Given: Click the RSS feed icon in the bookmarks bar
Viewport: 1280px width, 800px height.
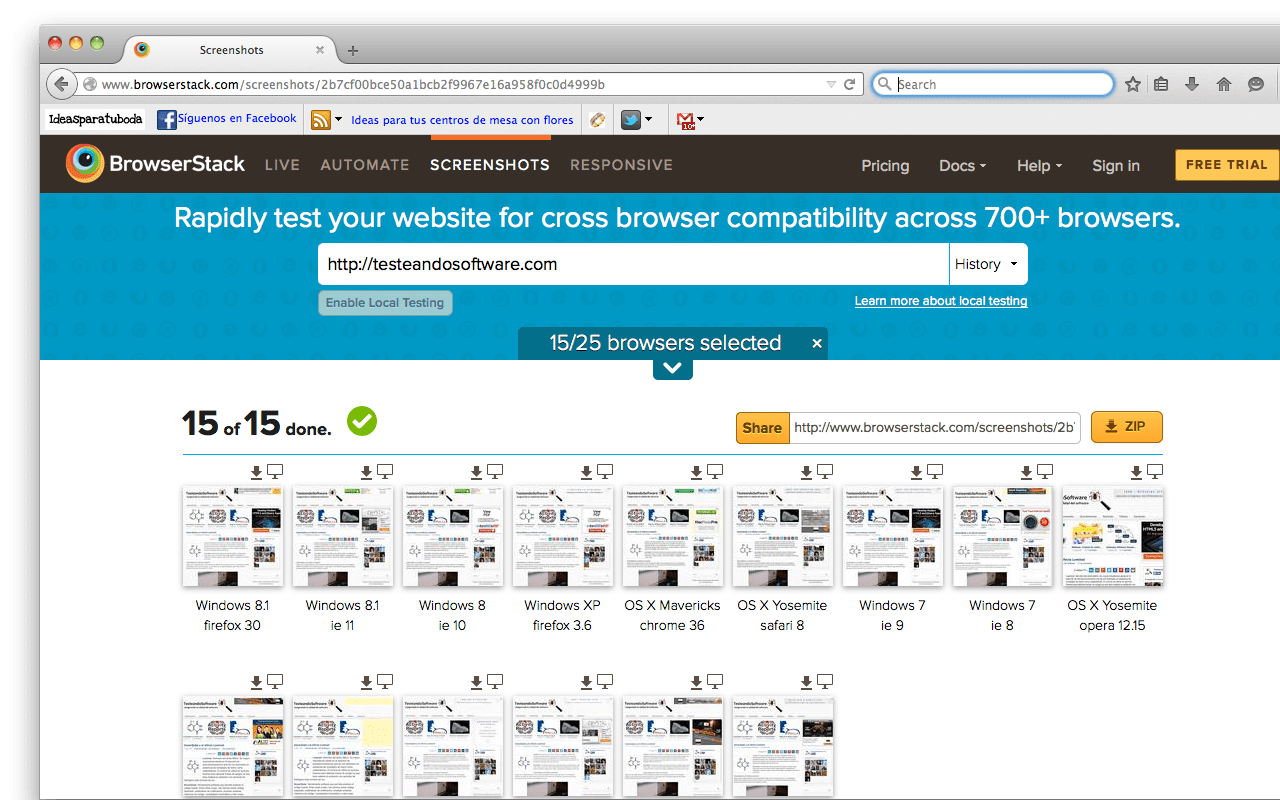Looking at the screenshot, I should point(322,119).
